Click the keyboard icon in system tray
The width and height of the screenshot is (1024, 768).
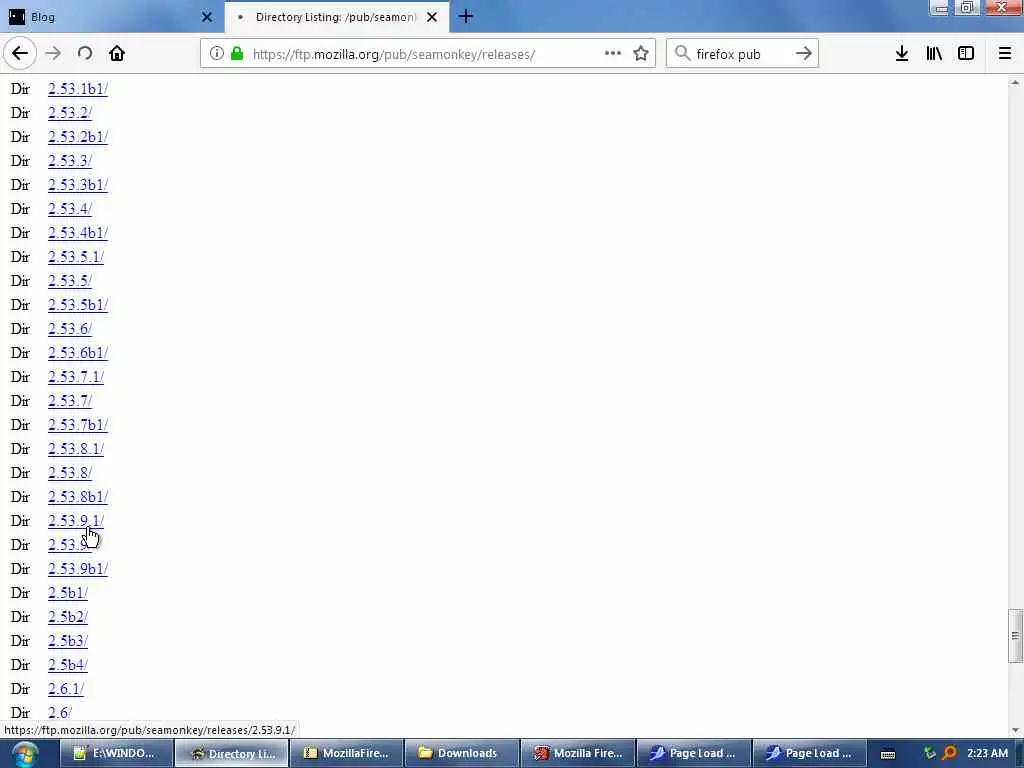coord(888,754)
